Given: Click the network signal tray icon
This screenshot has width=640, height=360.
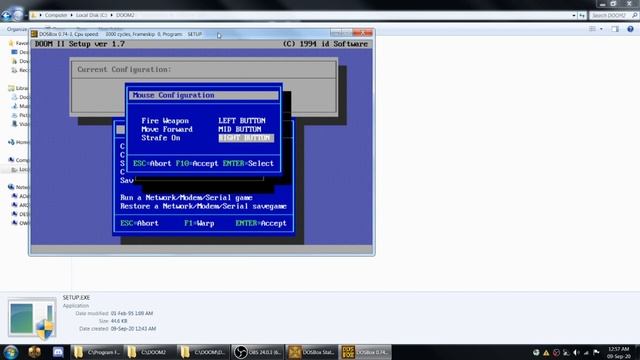Looking at the screenshot, I should [x=586, y=352].
